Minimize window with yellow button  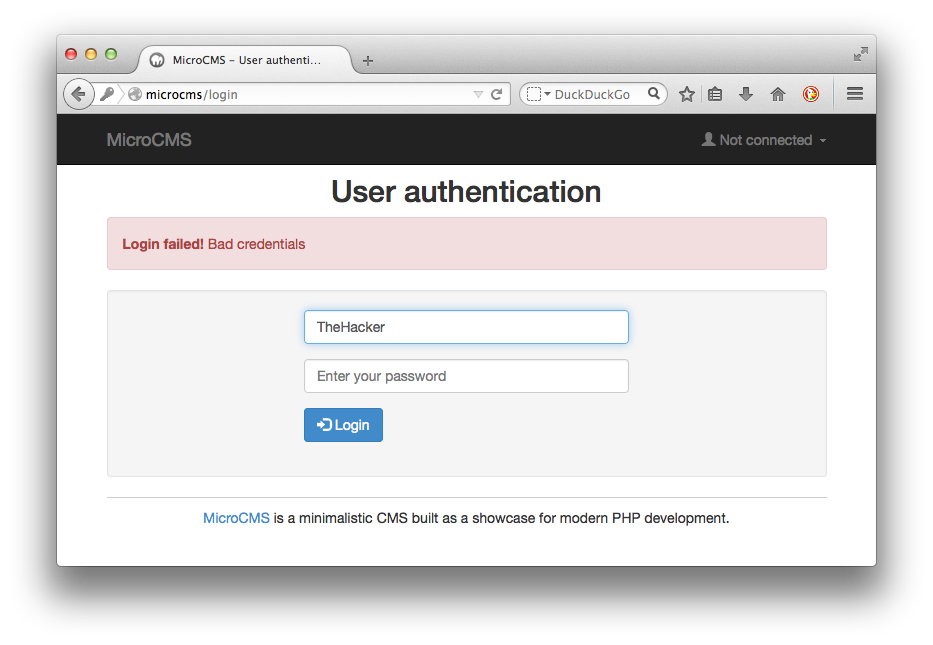tap(91, 54)
